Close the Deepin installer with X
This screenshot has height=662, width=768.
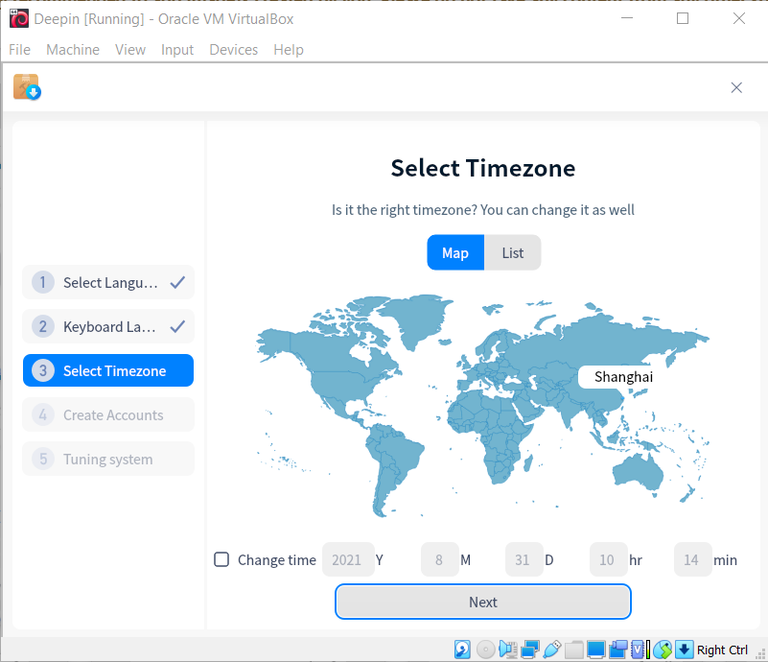pos(736,88)
